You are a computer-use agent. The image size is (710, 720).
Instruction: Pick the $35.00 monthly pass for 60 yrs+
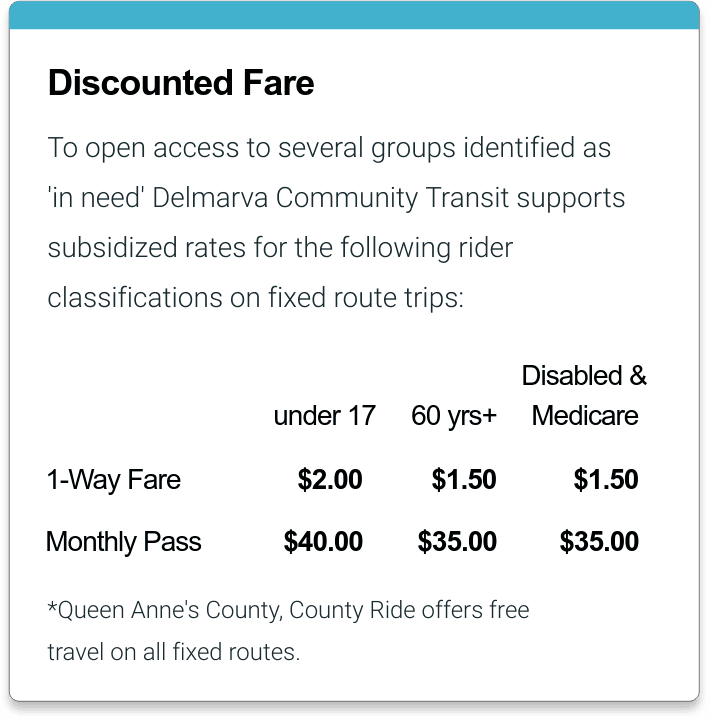[x=457, y=542]
